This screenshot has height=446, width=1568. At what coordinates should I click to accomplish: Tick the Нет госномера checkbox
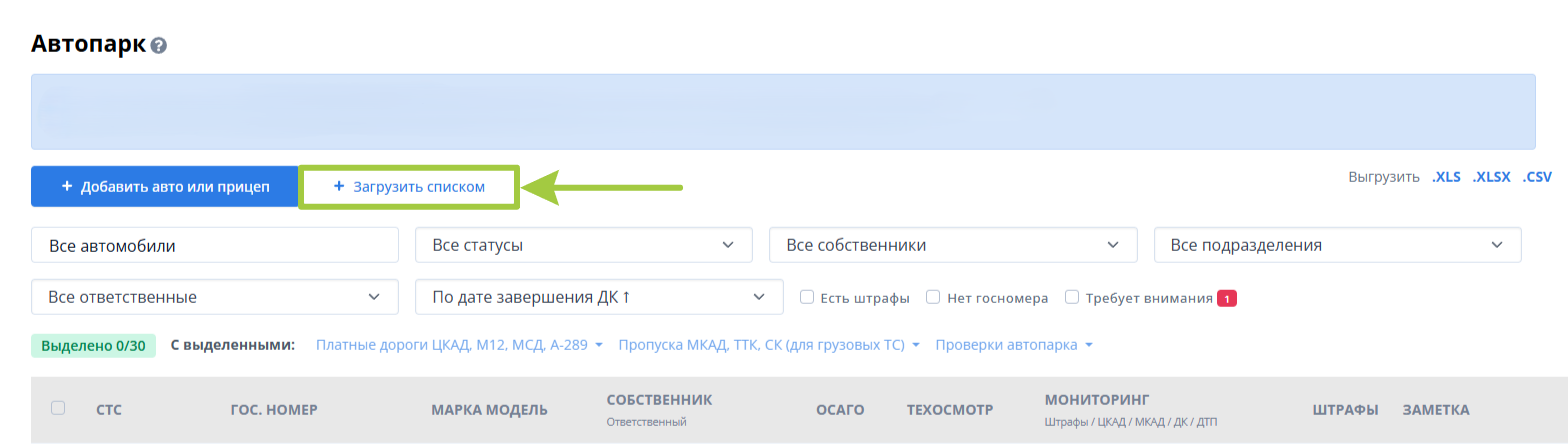click(932, 297)
